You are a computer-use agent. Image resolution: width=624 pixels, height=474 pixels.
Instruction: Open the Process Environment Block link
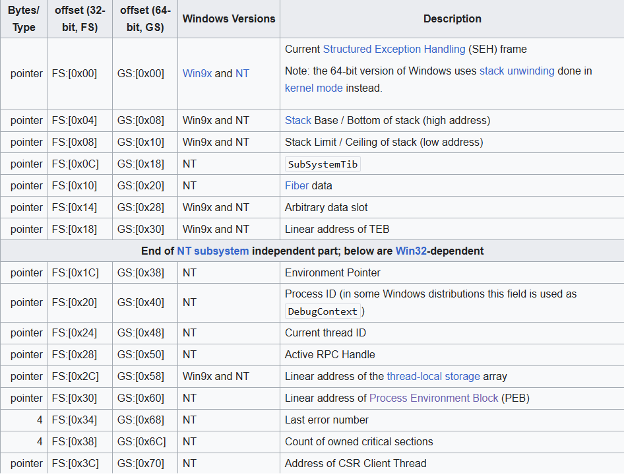[x=434, y=398]
